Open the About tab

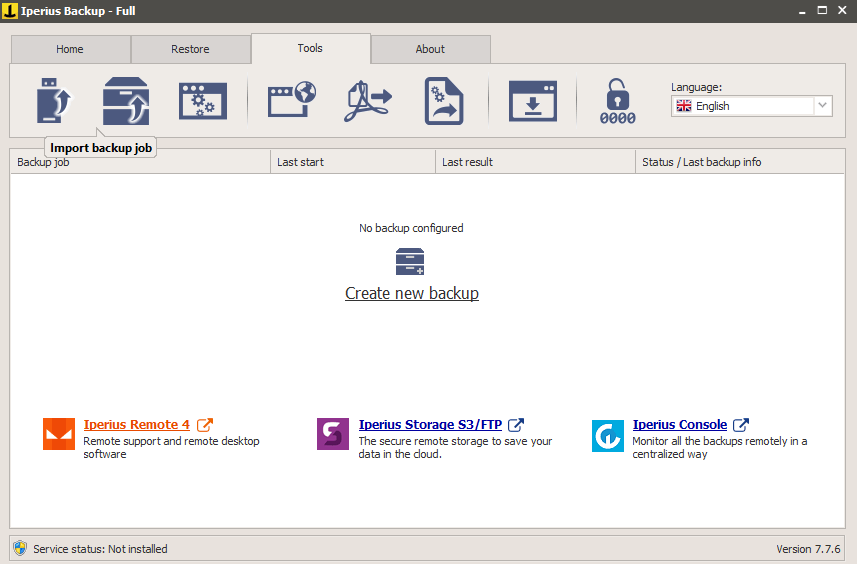(x=430, y=49)
